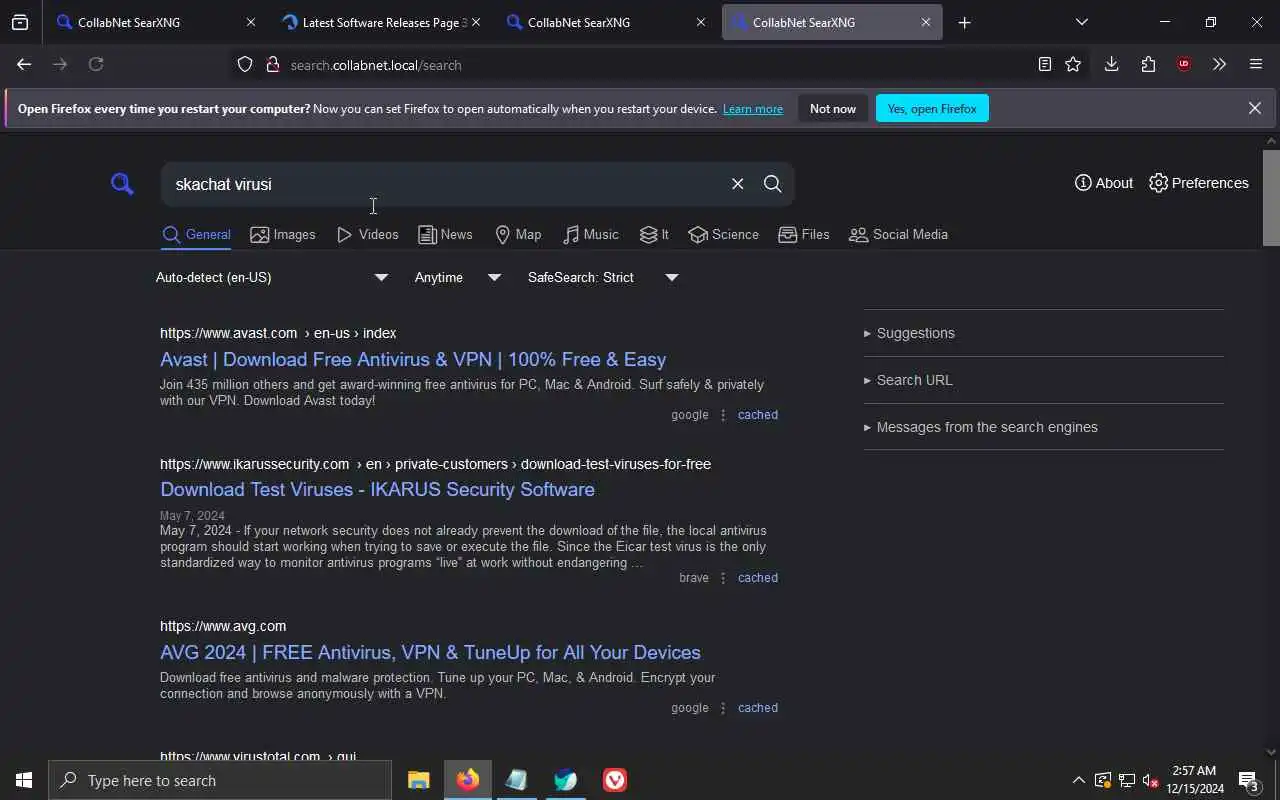Switch to the Files category tab
Viewport: 1280px width, 800px height.
tap(804, 235)
